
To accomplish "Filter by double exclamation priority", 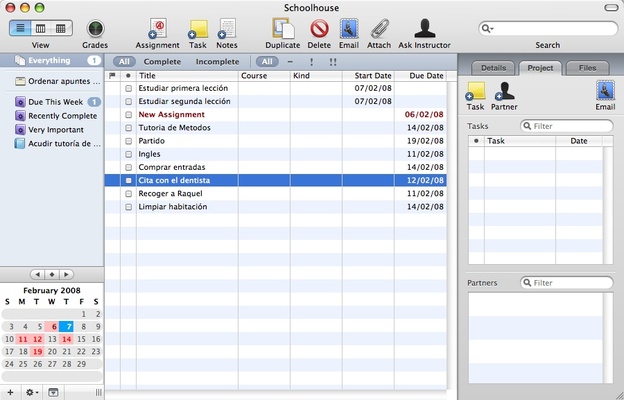I will [333, 62].
